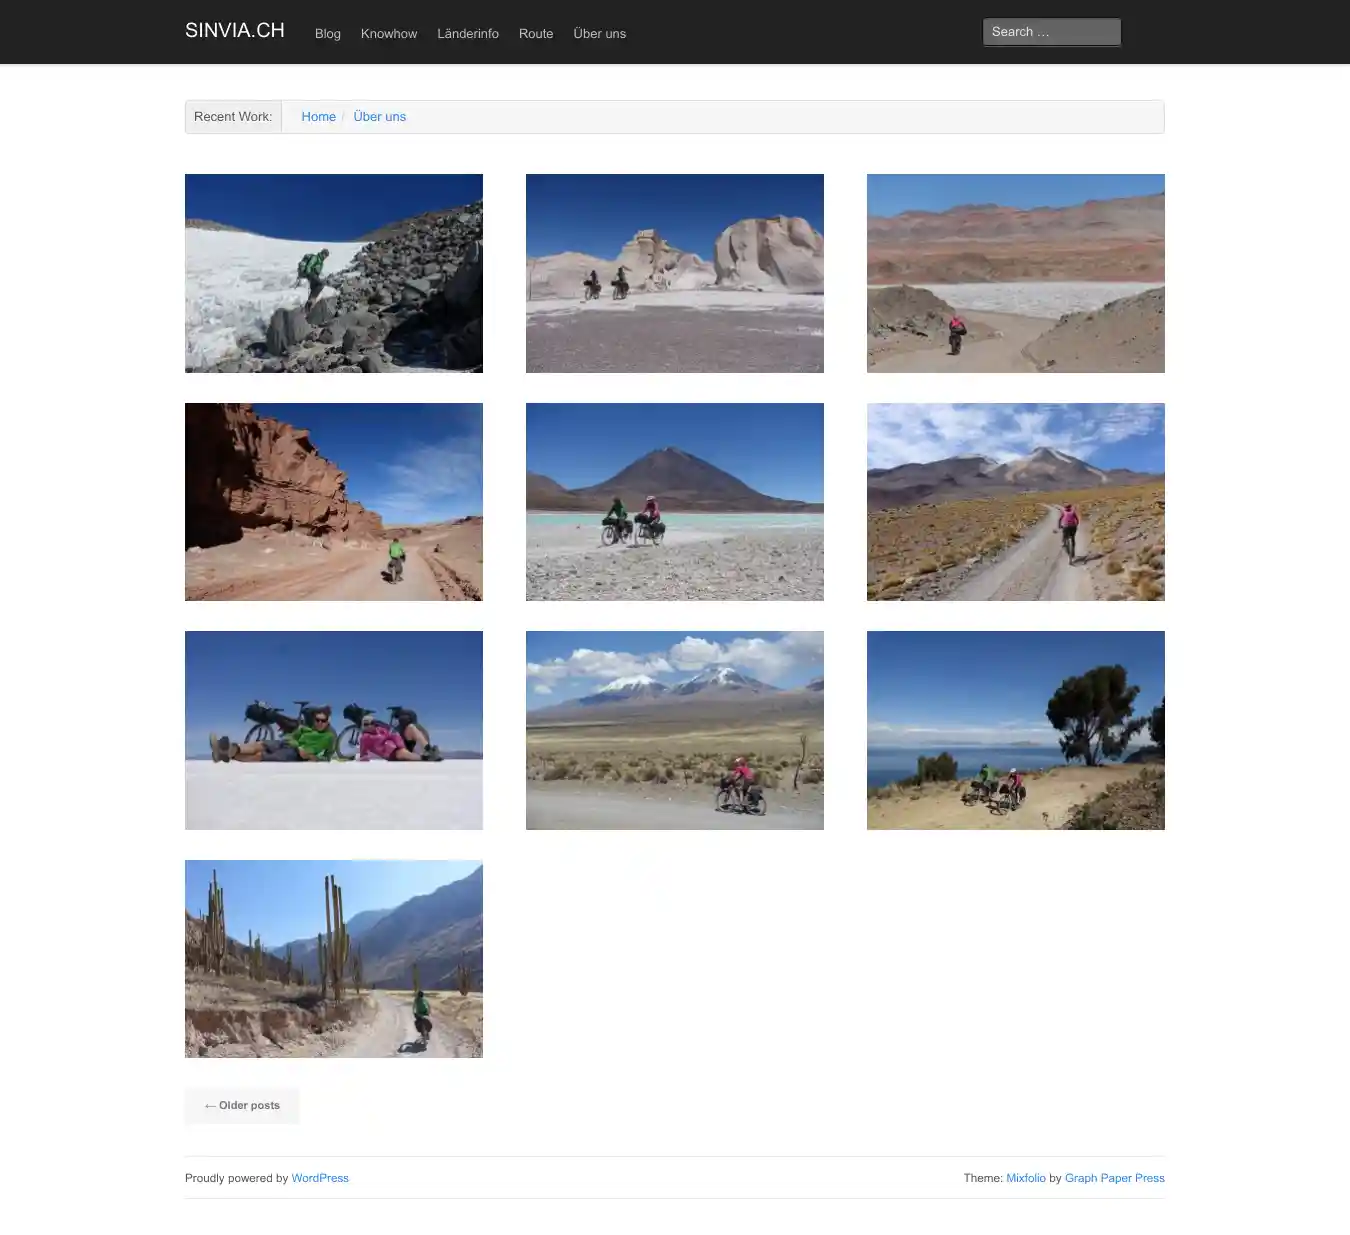Open the Blog menu item
Image resolution: width=1350 pixels, height=1235 pixels.
pos(327,33)
